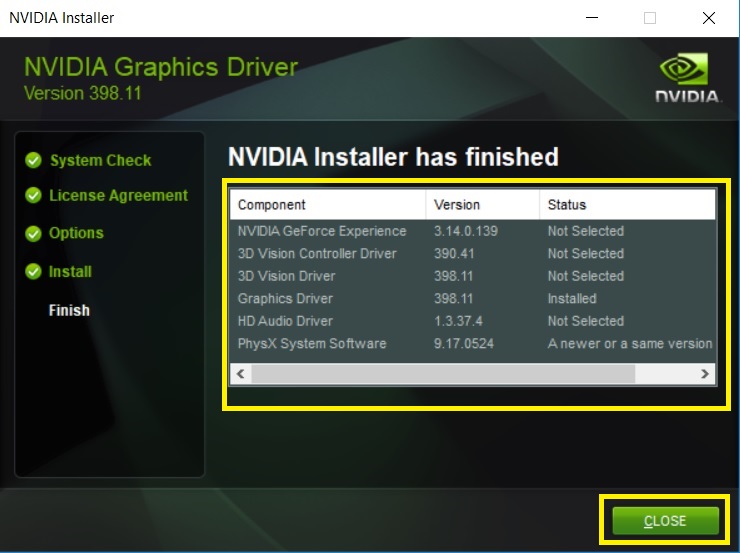Select the NVIDIA GeForce Experience row
The height and width of the screenshot is (553, 740).
[x=472, y=231]
